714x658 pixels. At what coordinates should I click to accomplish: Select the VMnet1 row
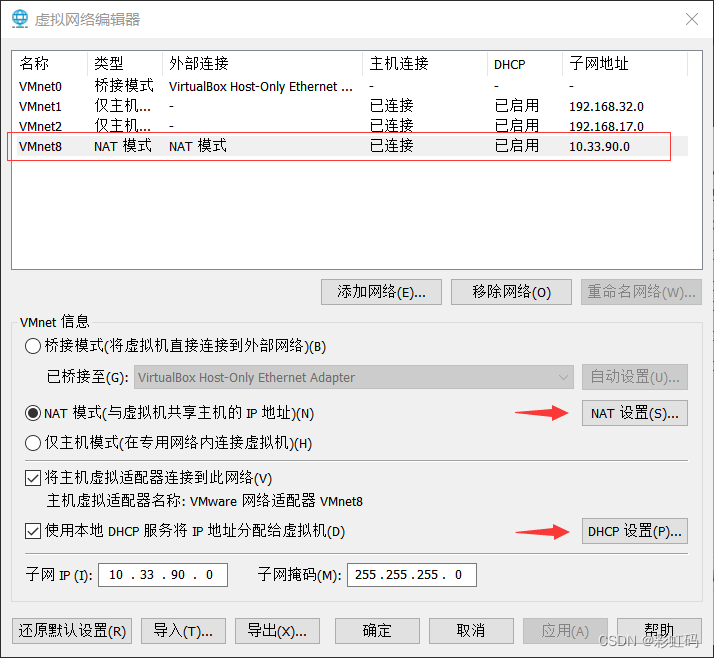tap(352, 106)
